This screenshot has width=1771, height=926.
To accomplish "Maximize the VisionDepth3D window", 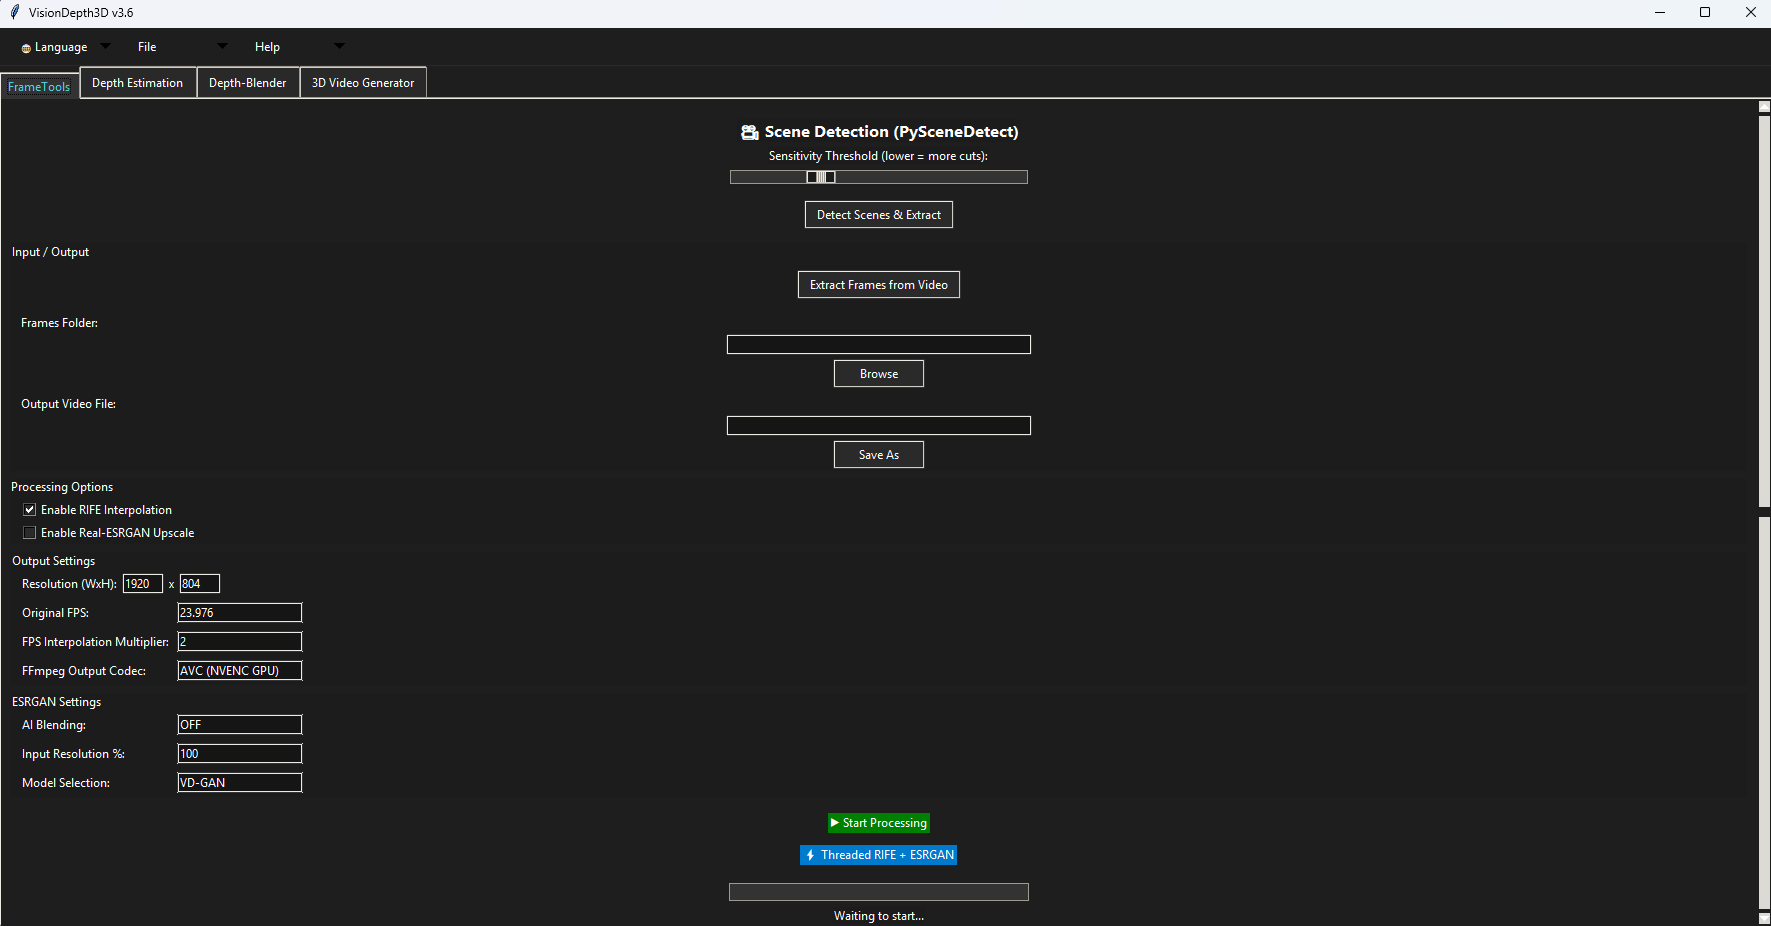I will 1705,13.
